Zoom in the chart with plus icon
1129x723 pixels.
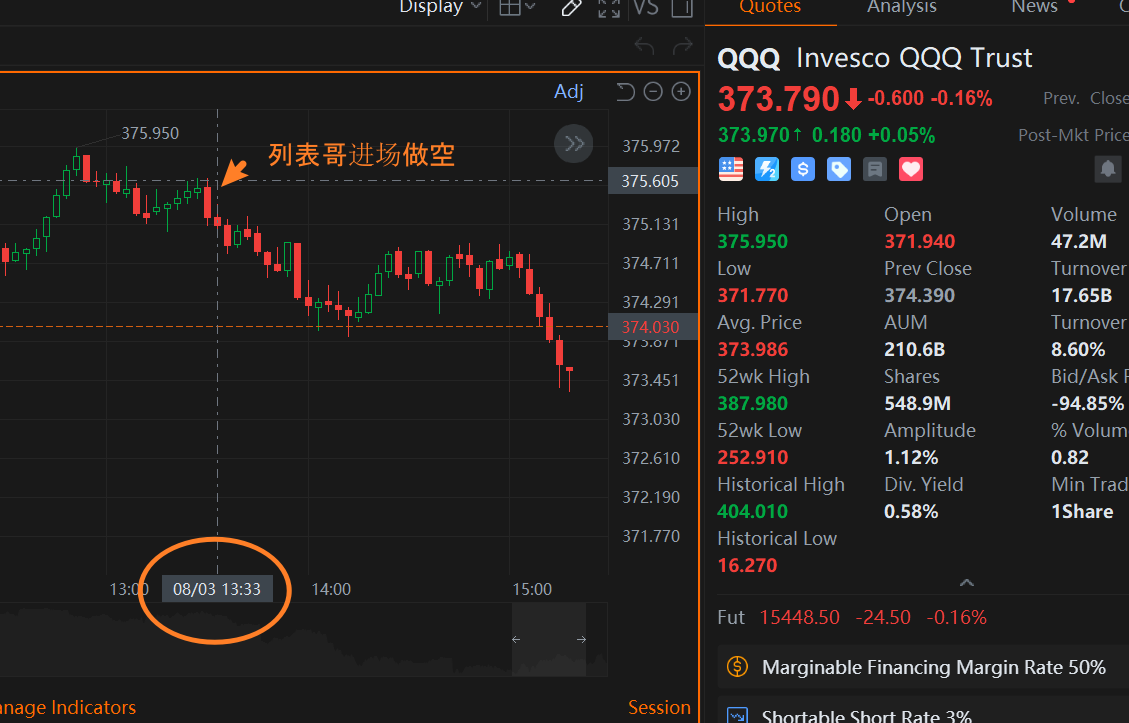pyautogui.click(x=681, y=91)
